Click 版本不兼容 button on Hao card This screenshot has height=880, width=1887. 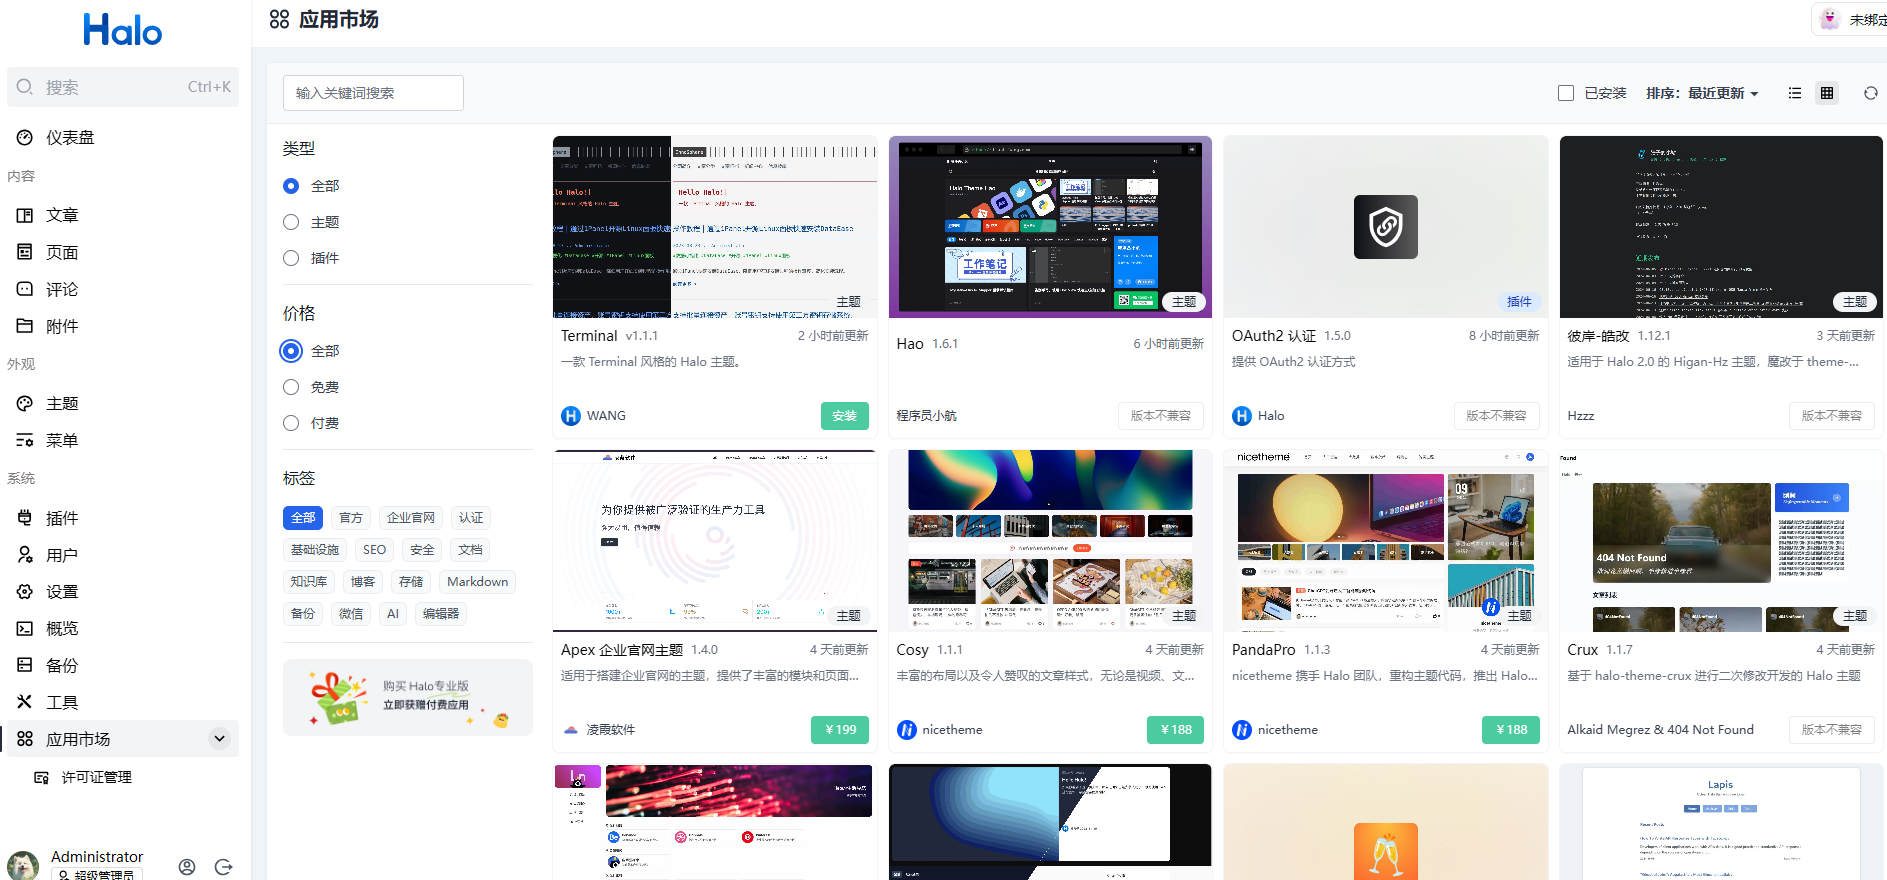click(x=1161, y=416)
